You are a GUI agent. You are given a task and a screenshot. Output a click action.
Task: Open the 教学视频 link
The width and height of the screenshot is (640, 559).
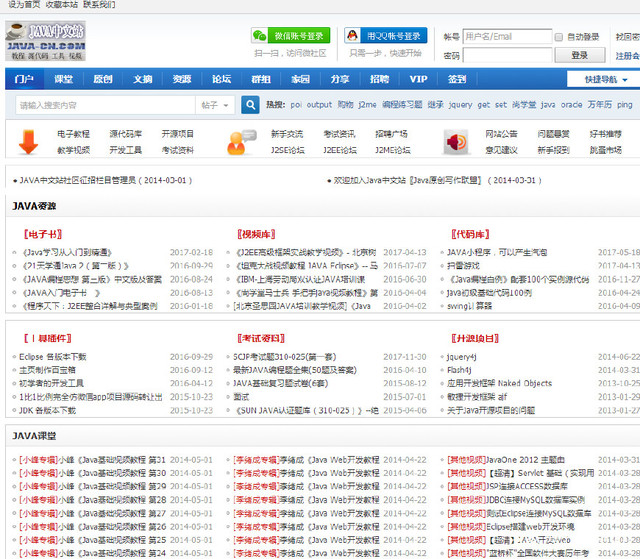click(x=73, y=150)
